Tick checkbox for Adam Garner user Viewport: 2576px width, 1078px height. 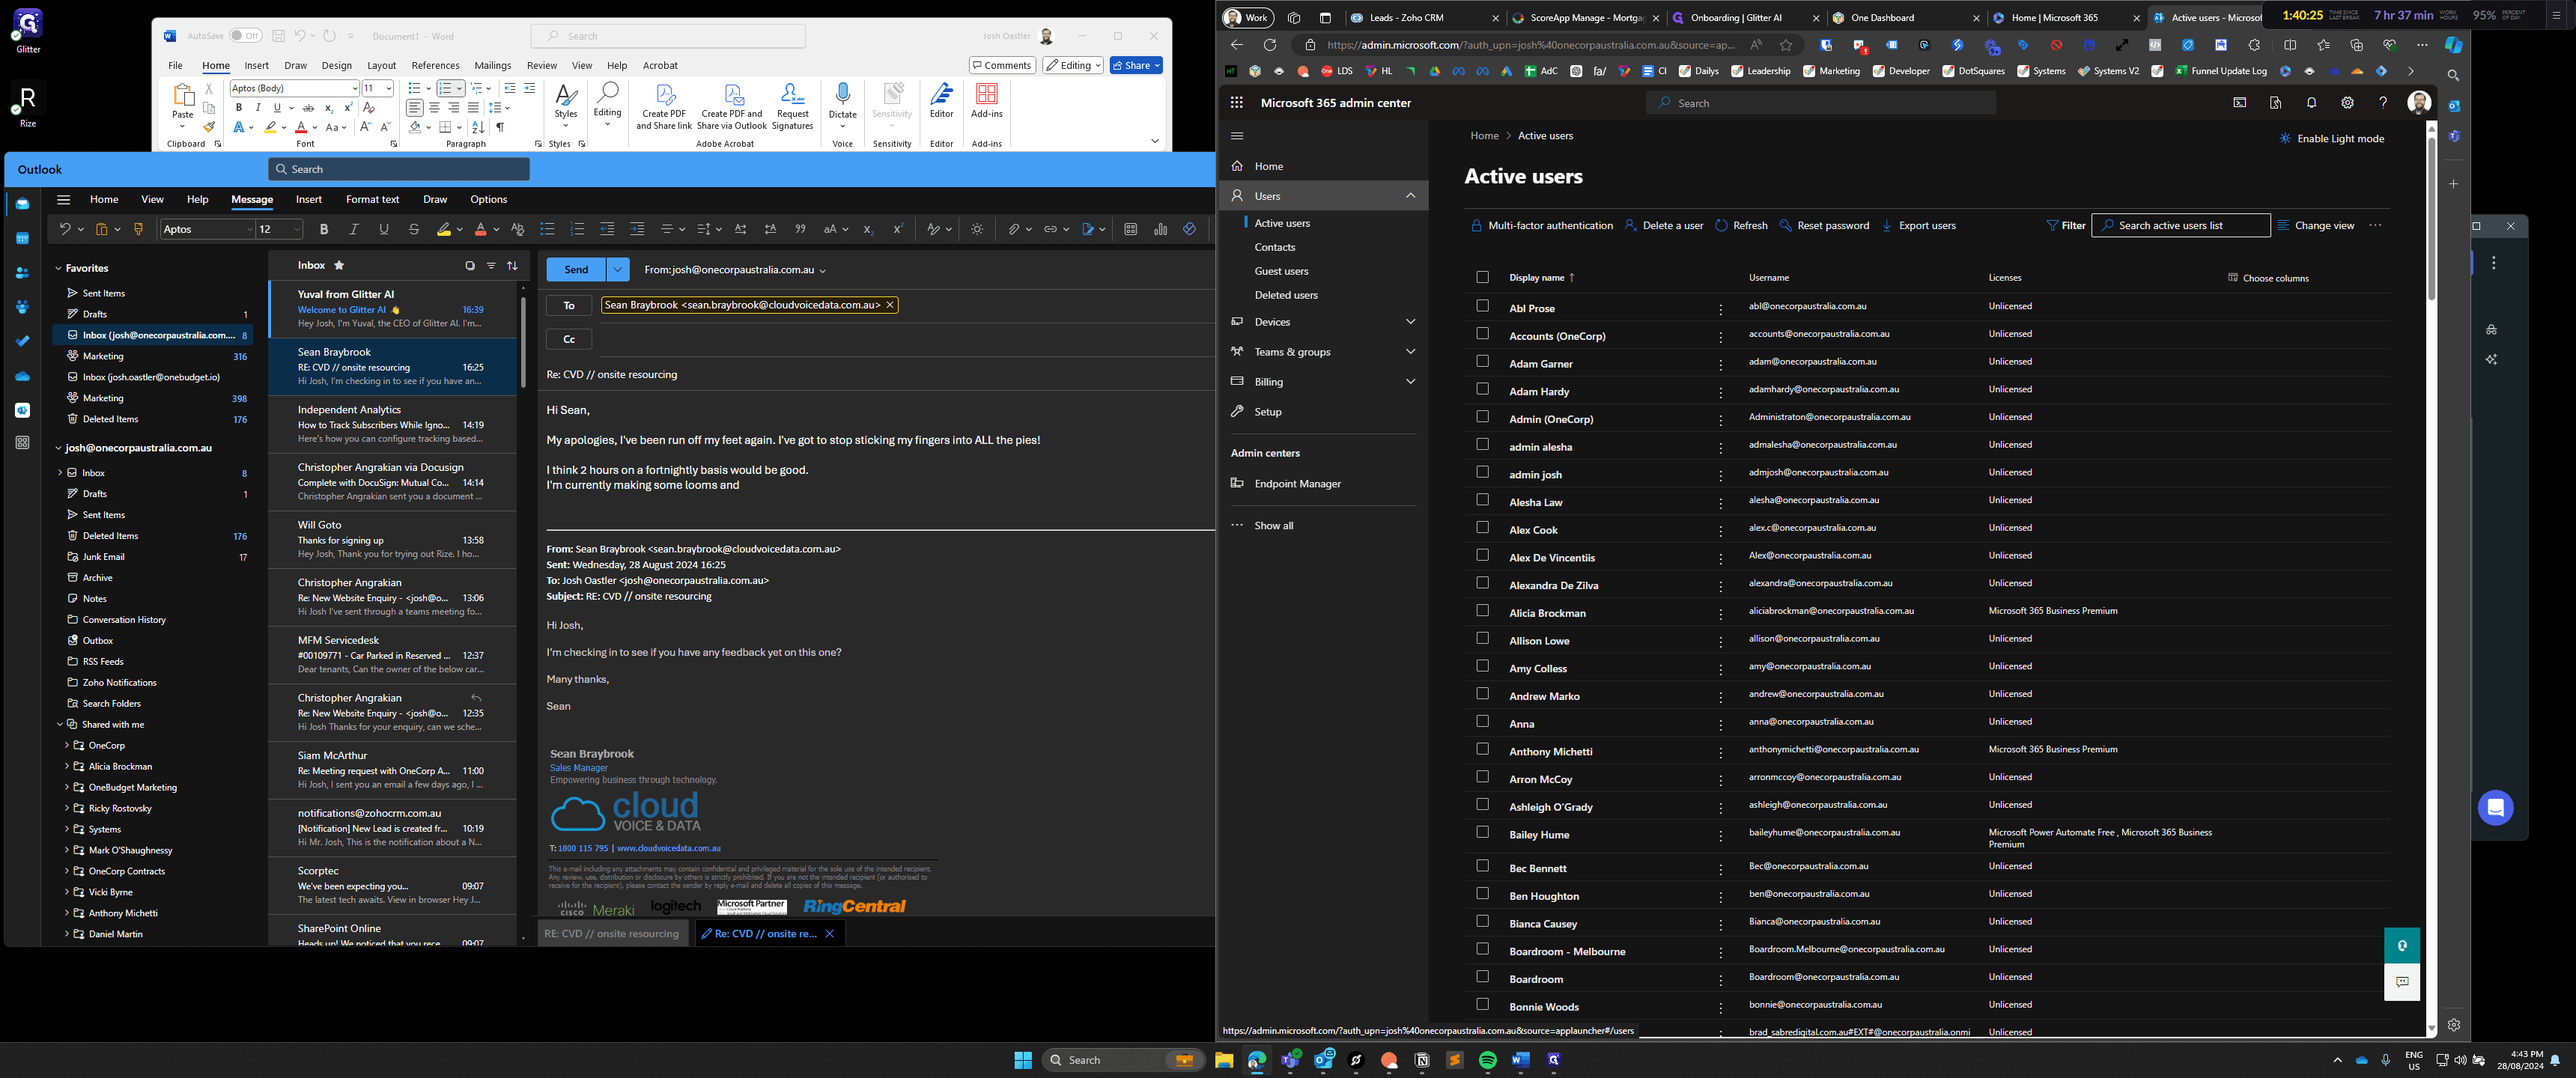coord(1482,361)
